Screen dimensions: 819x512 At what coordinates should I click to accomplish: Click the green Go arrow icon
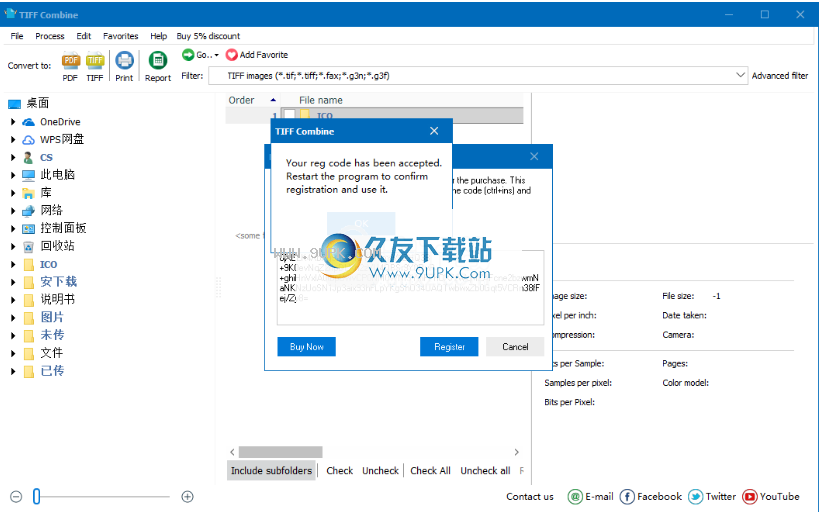tap(188, 54)
